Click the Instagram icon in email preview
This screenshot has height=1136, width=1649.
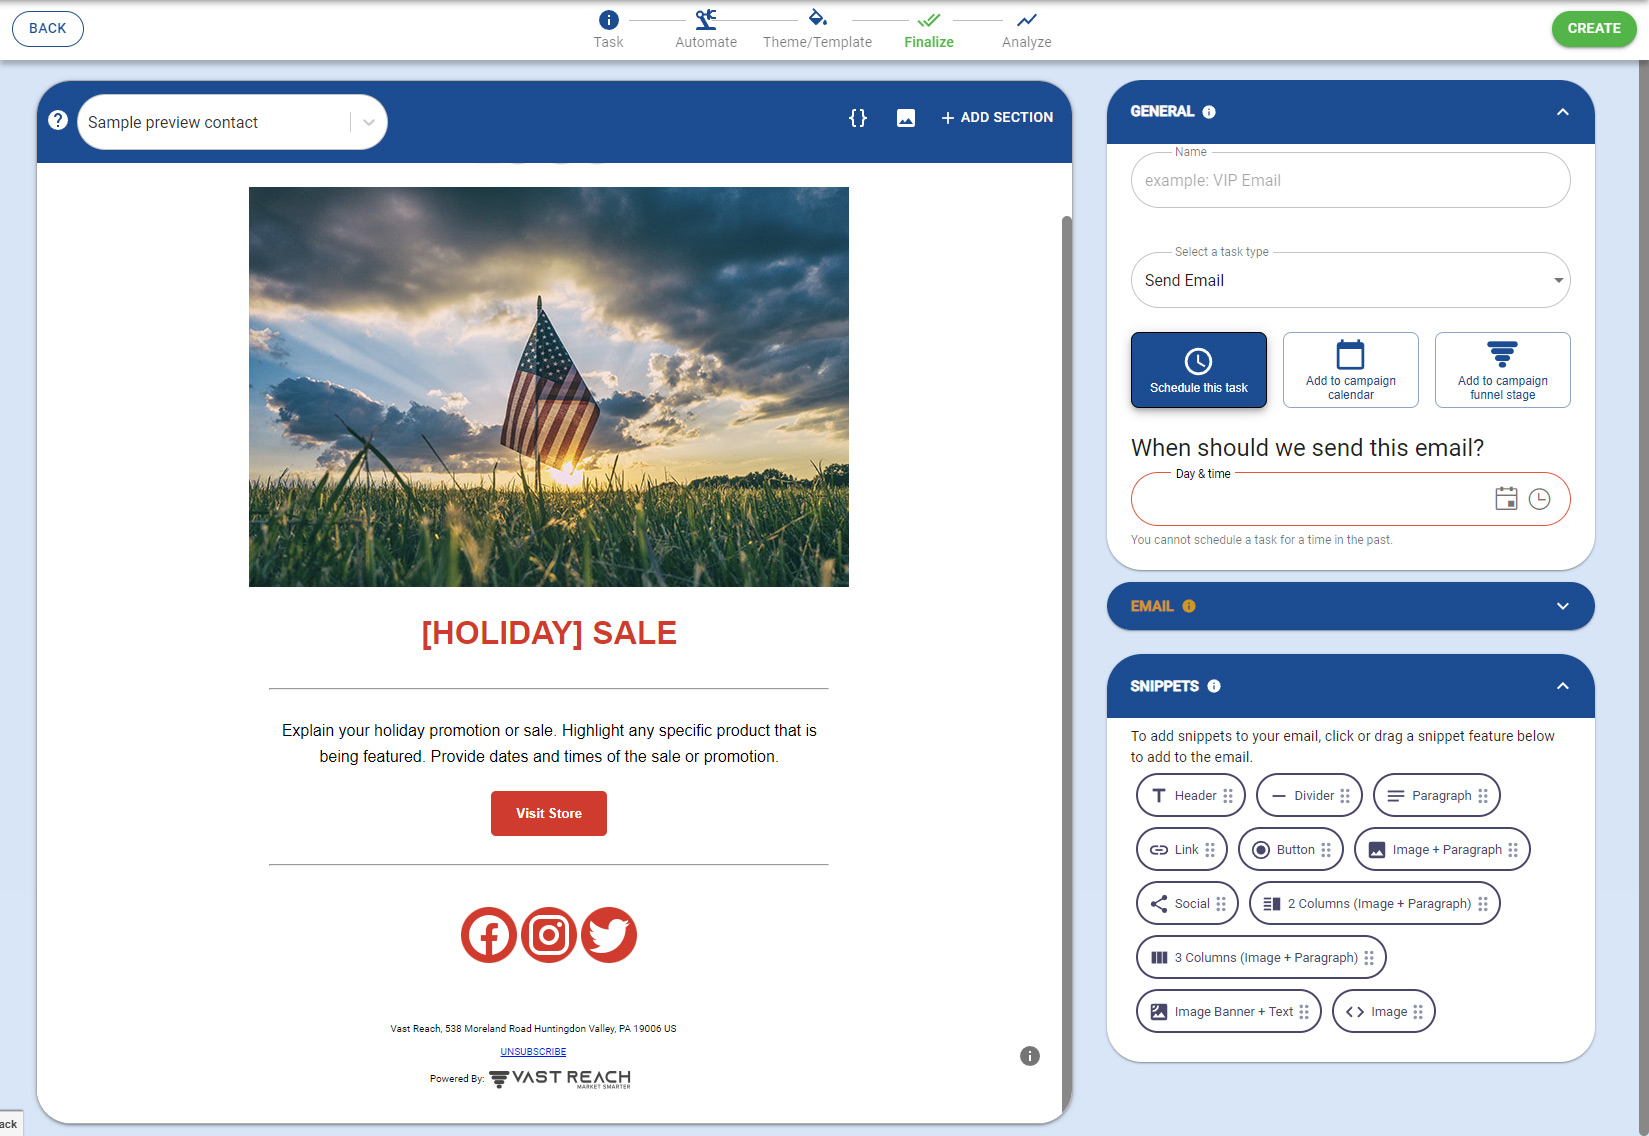click(549, 935)
